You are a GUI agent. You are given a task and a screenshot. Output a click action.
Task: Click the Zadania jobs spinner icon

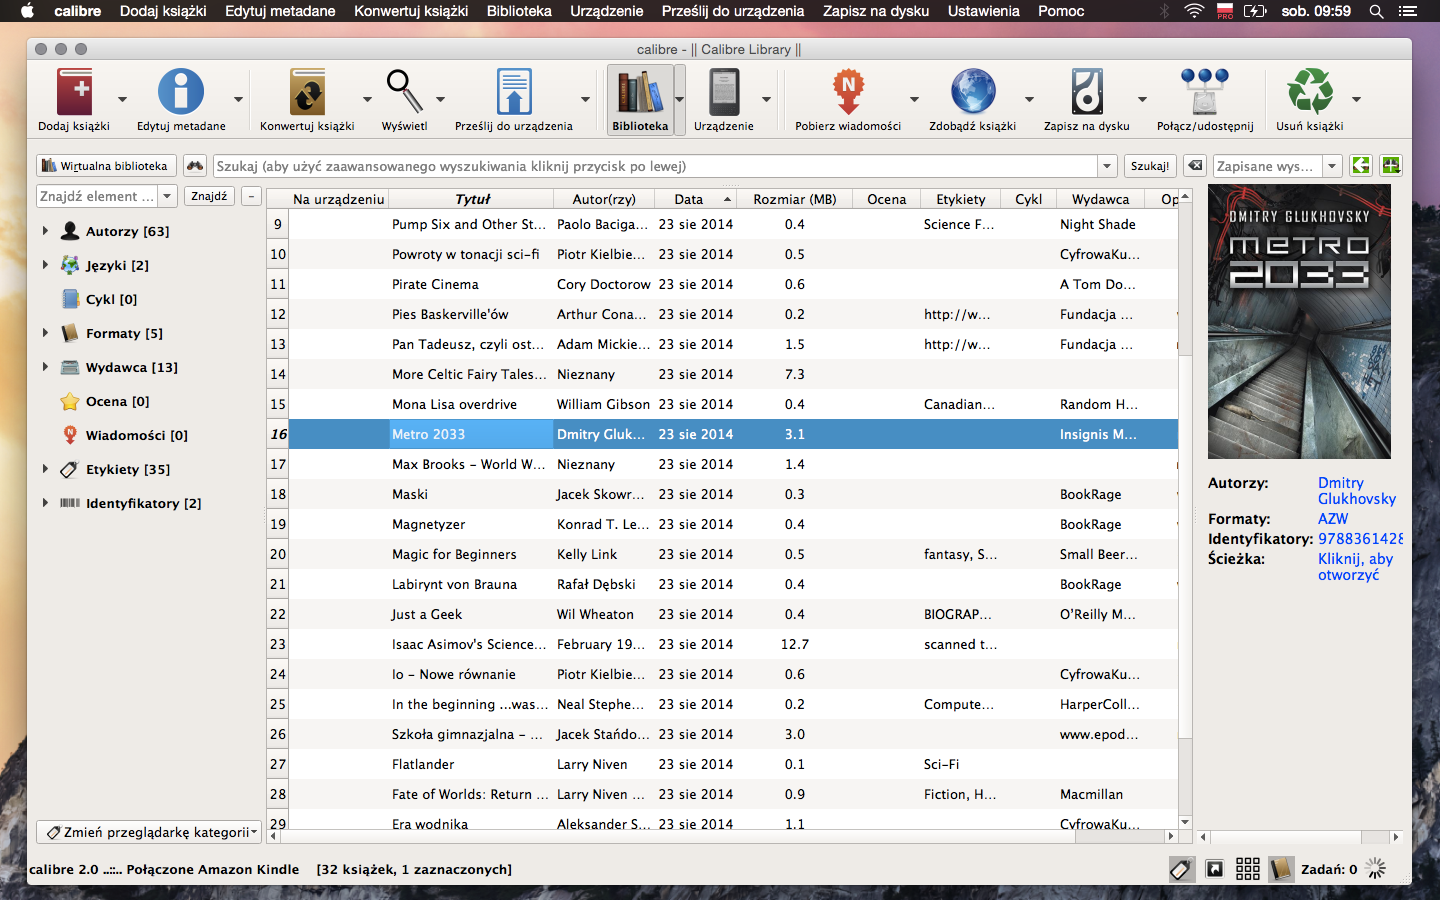(x=1376, y=869)
